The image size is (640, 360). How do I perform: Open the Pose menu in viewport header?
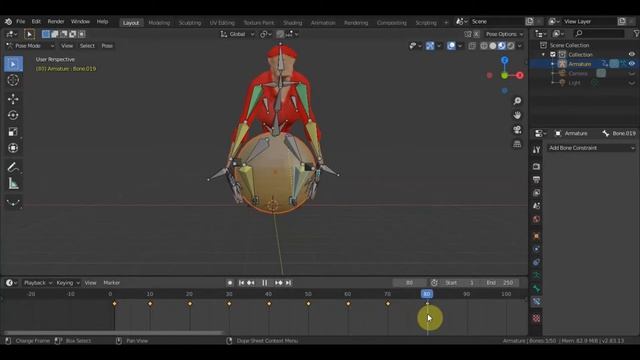coord(107,46)
